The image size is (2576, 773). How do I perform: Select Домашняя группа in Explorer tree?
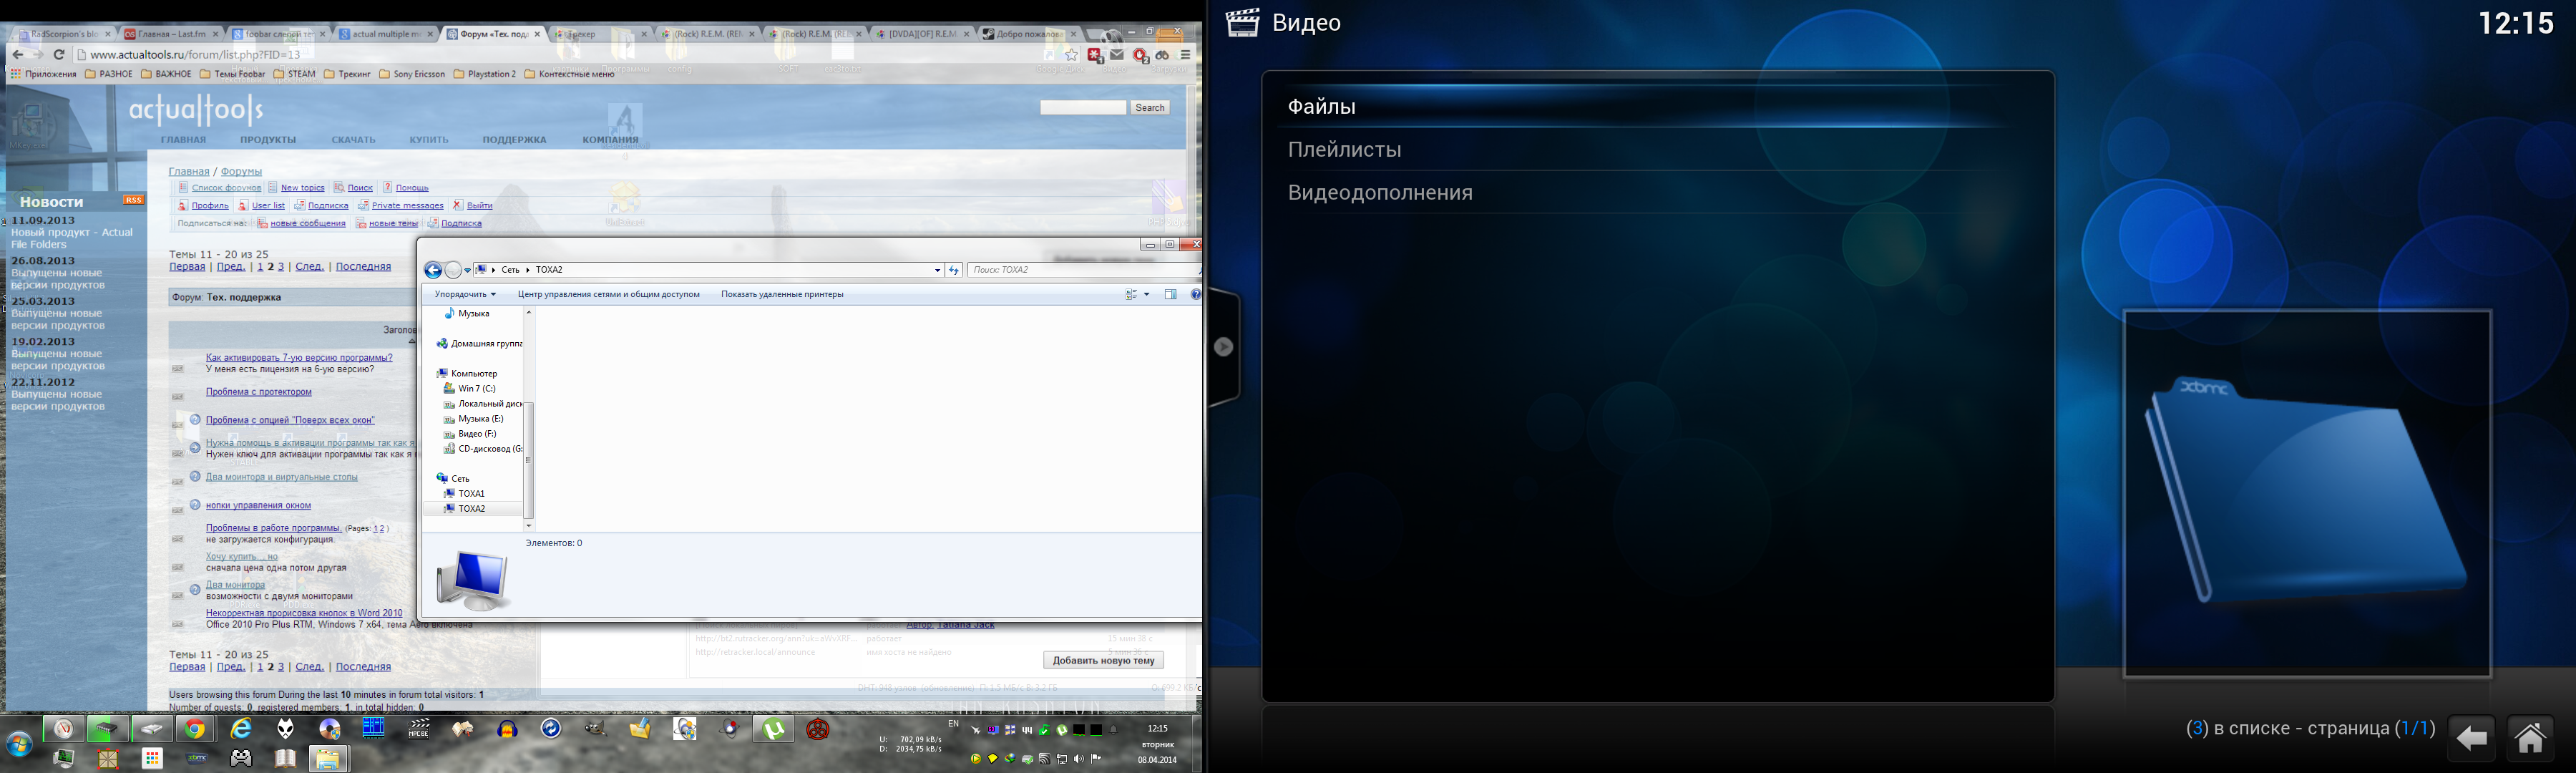pos(479,344)
